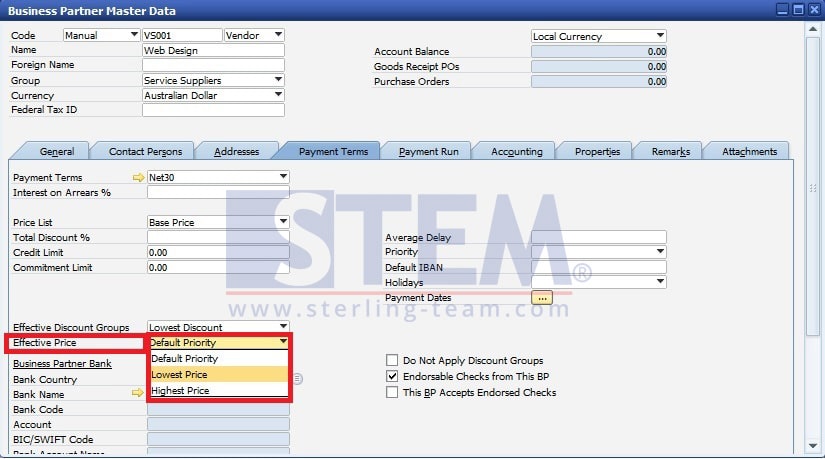Click the VS001 code field
The image size is (825, 459).
pos(182,35)
